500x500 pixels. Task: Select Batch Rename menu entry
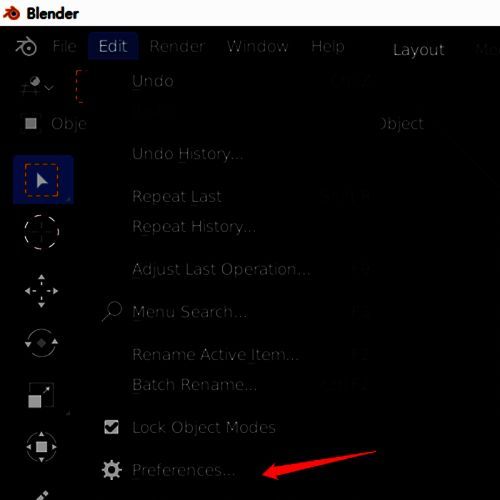[x=194, y=385]
